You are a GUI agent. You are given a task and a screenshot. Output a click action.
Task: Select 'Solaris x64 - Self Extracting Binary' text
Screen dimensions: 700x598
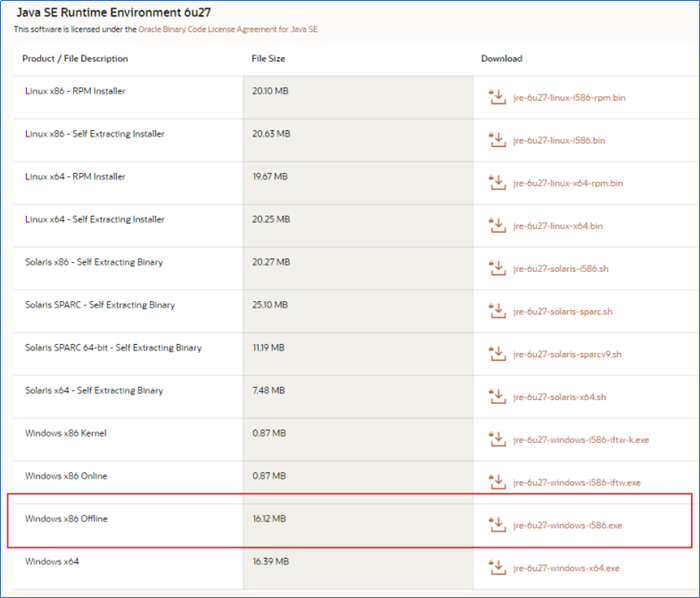coord(94,391)
